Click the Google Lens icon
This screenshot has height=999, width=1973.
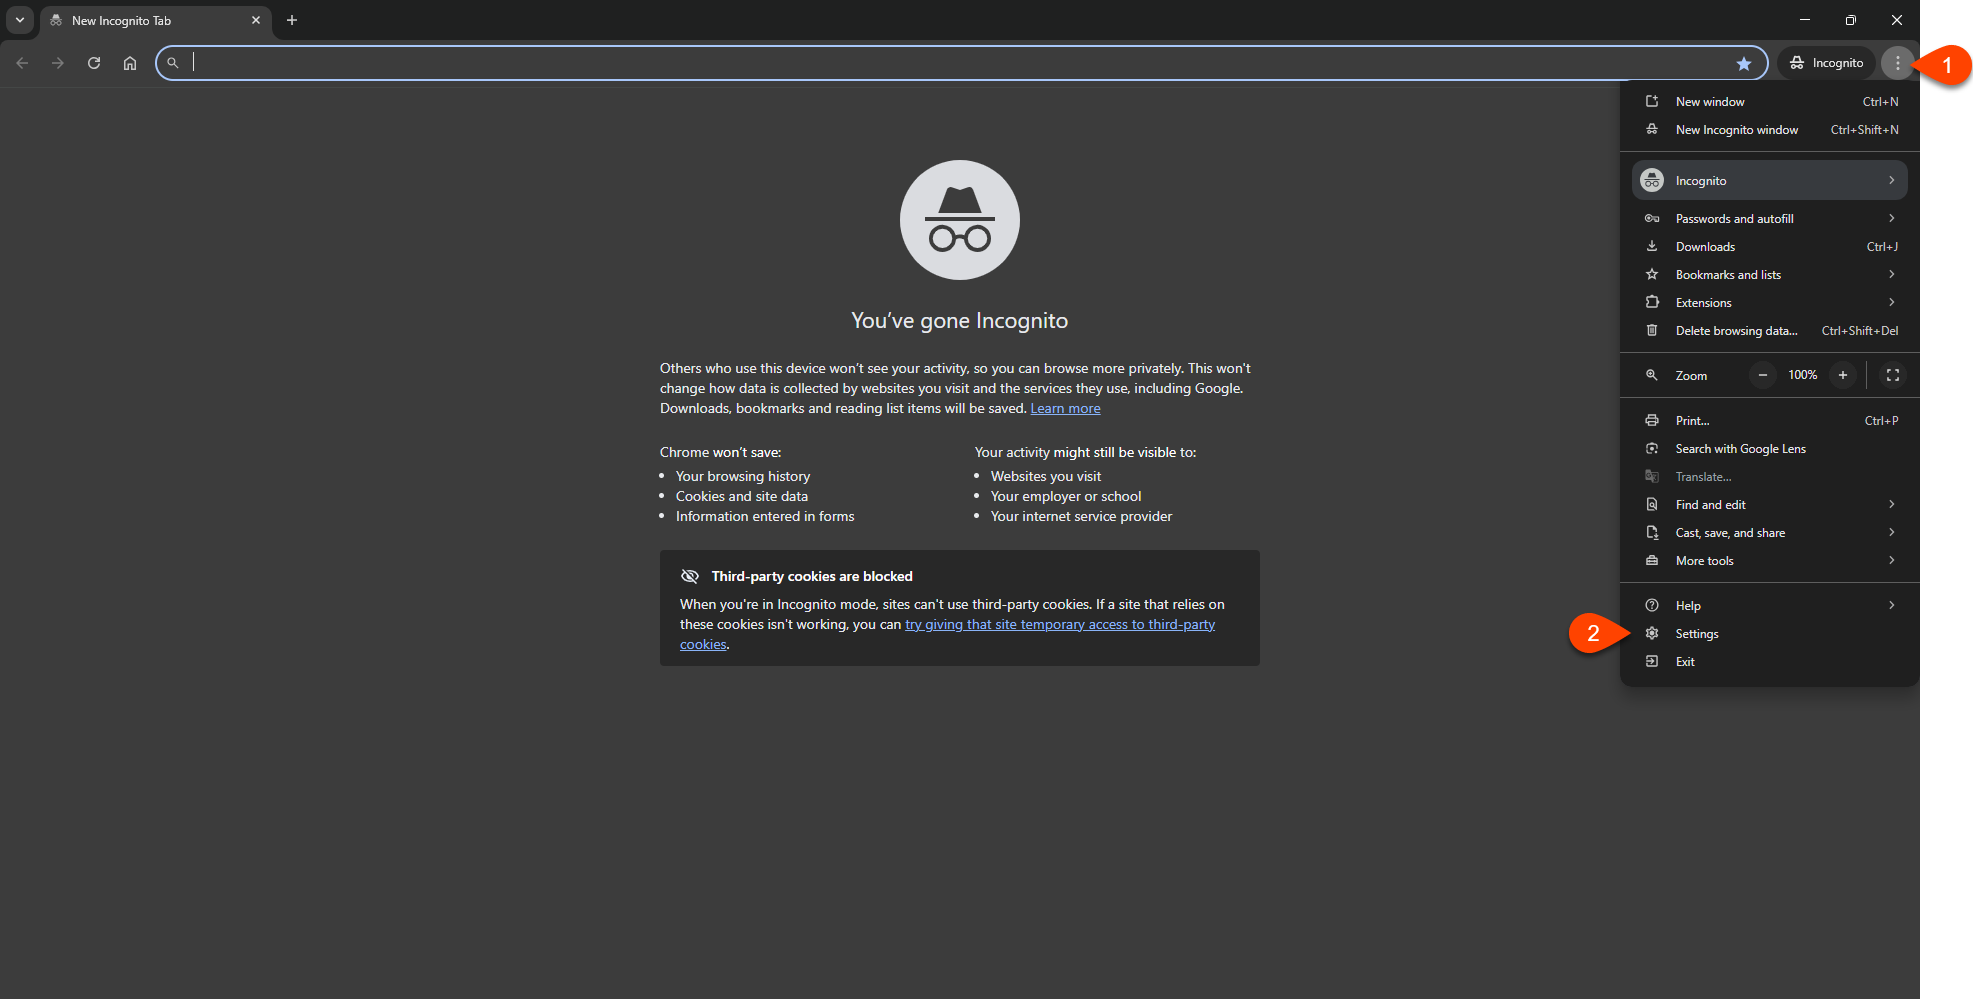[x=1652, y=449]
